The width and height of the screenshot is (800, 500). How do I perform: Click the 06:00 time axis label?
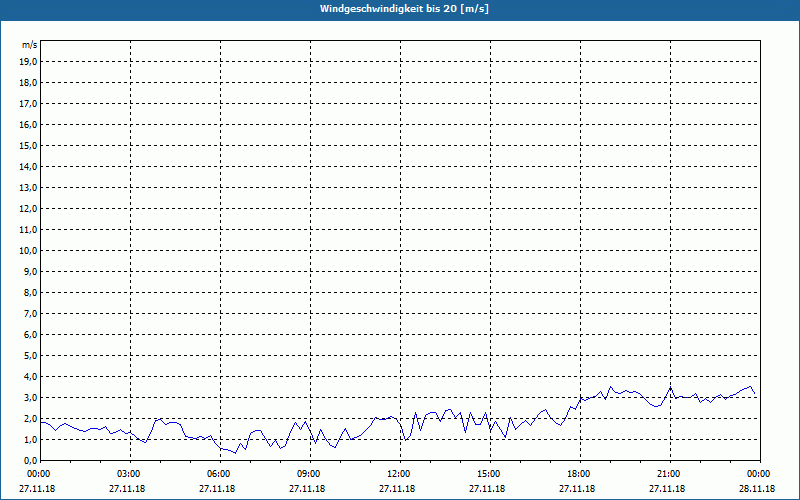[x=220, y=474]
